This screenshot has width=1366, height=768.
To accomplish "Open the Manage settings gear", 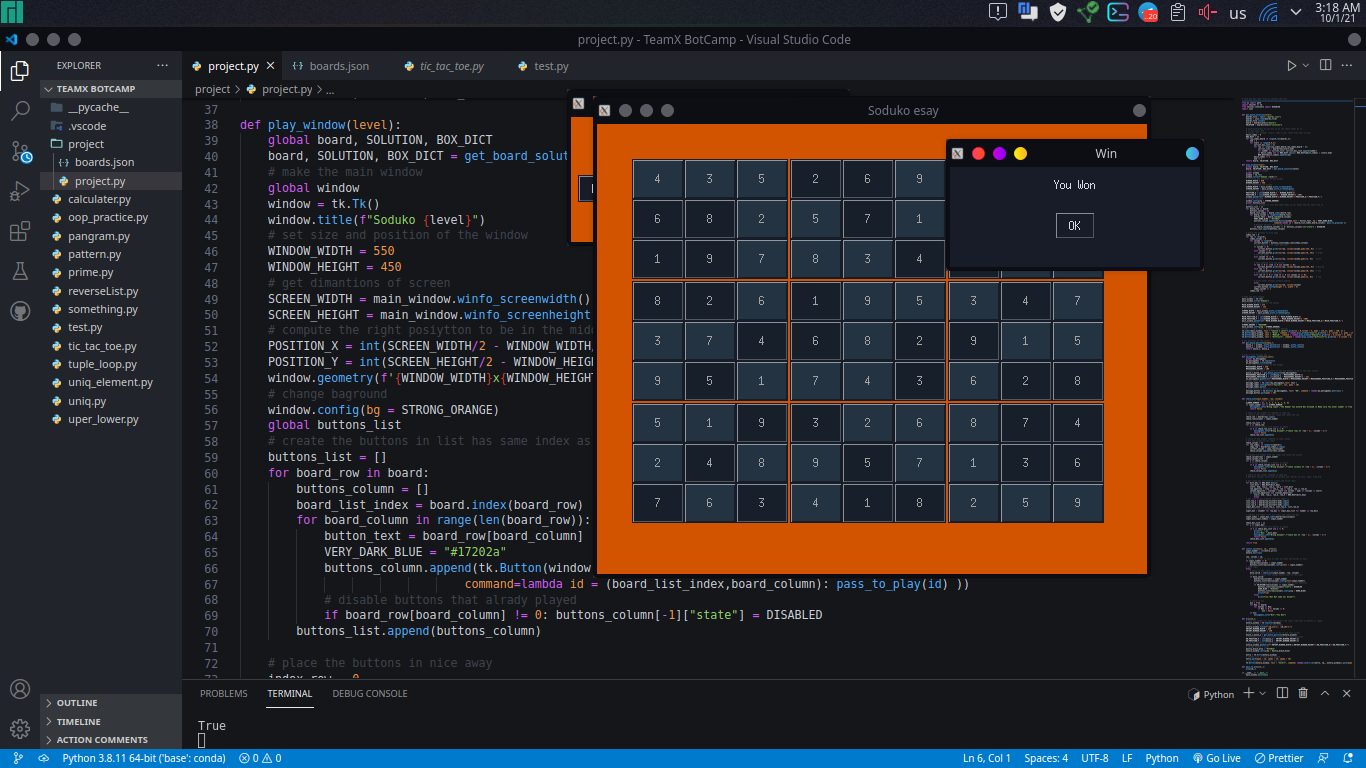I will click(20, 729).
